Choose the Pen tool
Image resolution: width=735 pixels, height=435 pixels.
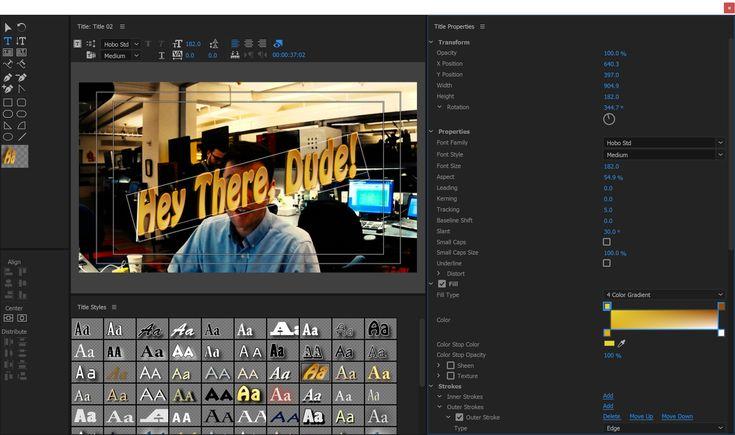point(8,77)
